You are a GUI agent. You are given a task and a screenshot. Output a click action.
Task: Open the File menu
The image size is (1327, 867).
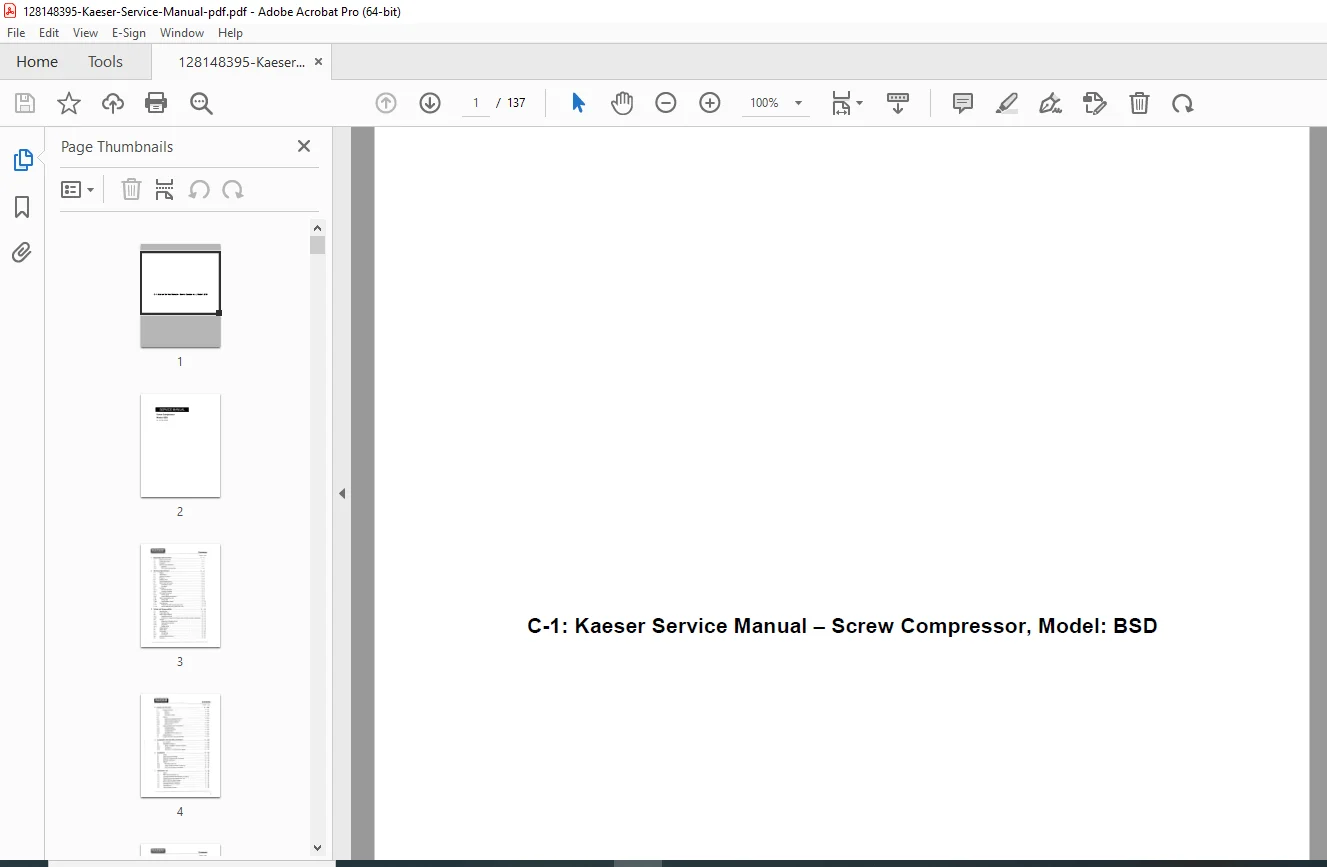point(16,33)
